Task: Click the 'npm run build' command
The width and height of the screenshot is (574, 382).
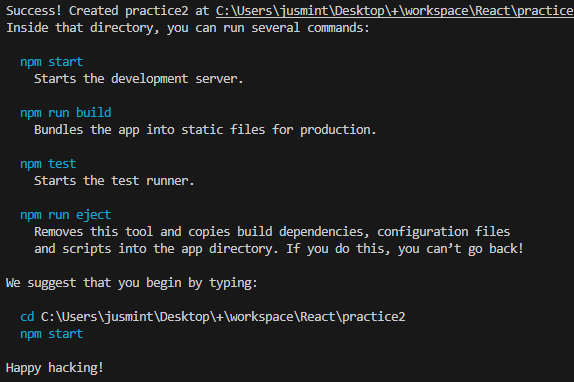Action: [x=66, y=113]
